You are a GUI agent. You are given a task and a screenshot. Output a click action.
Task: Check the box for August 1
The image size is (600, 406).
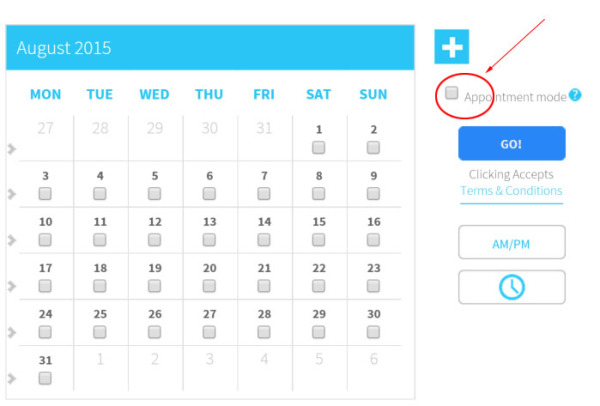click(318, 147)
